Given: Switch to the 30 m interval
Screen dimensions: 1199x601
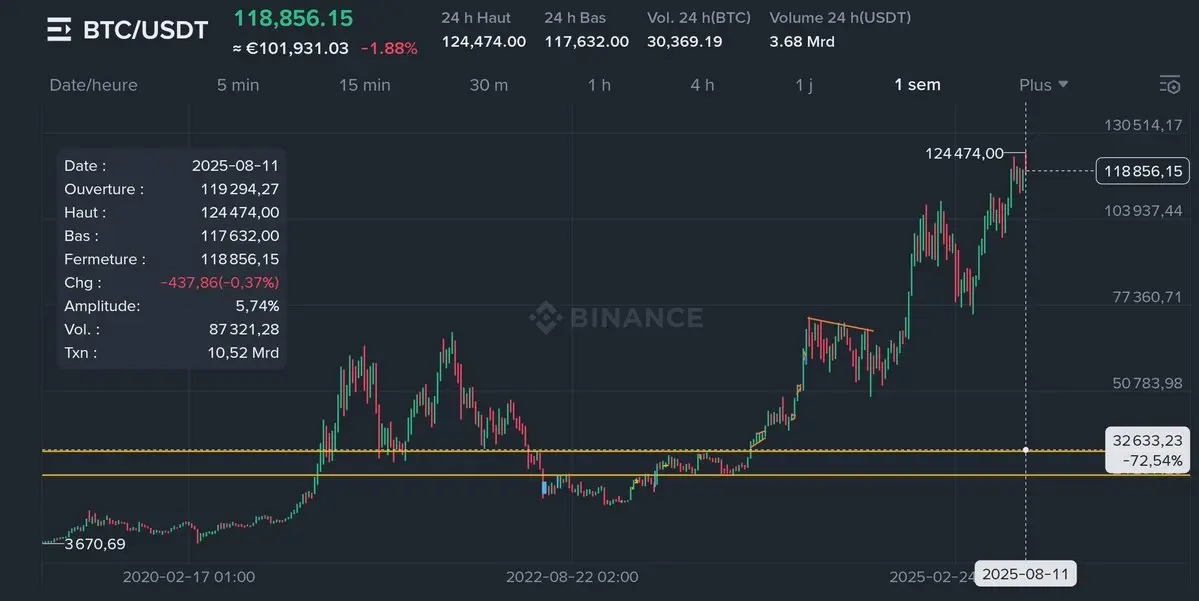Looking at the screenshot, I should [489, 85].
